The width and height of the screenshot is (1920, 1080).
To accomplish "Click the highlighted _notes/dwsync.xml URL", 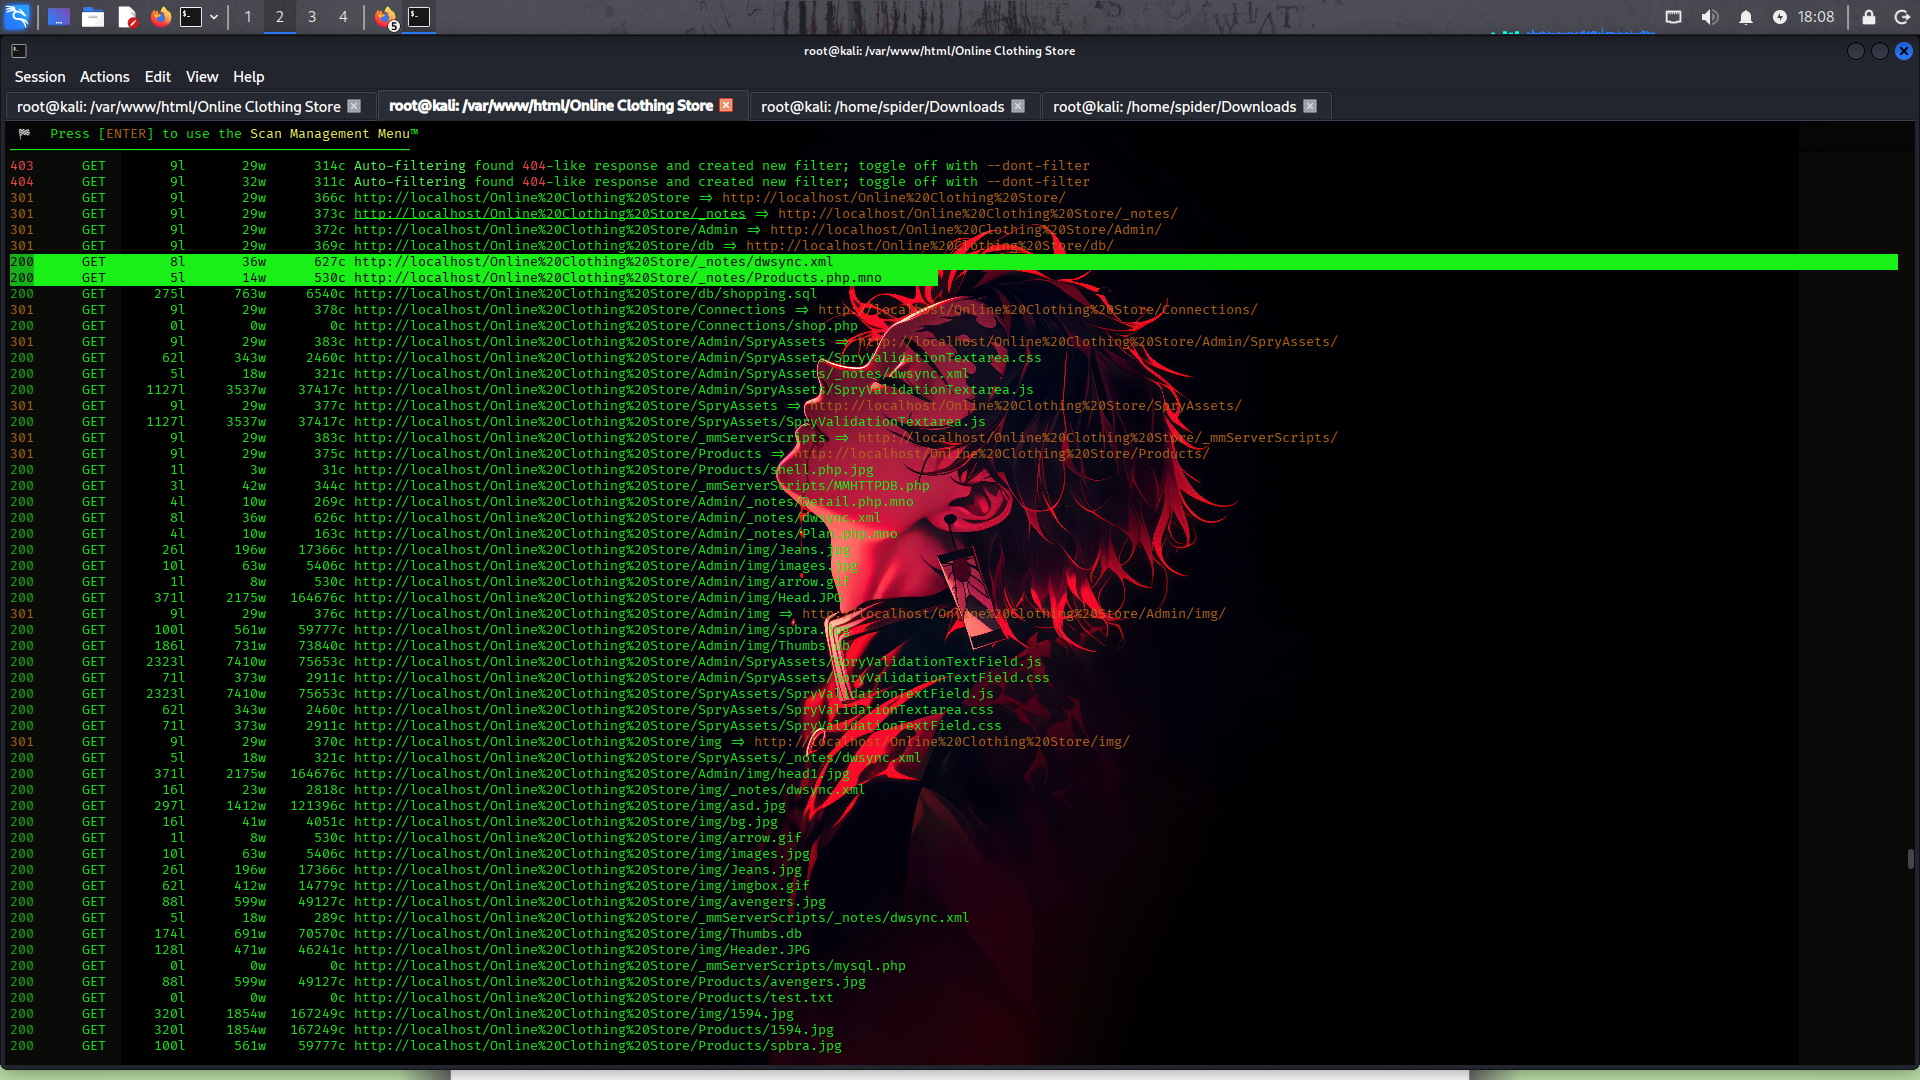I will (x=593, y=262).
